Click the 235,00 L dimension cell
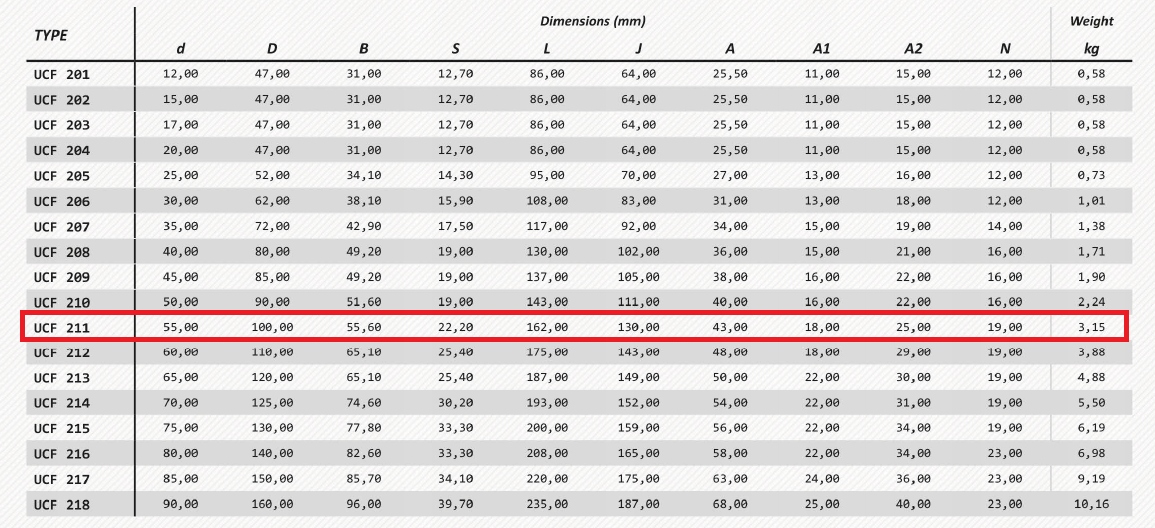1155x528 pixels. pos(546,505)
